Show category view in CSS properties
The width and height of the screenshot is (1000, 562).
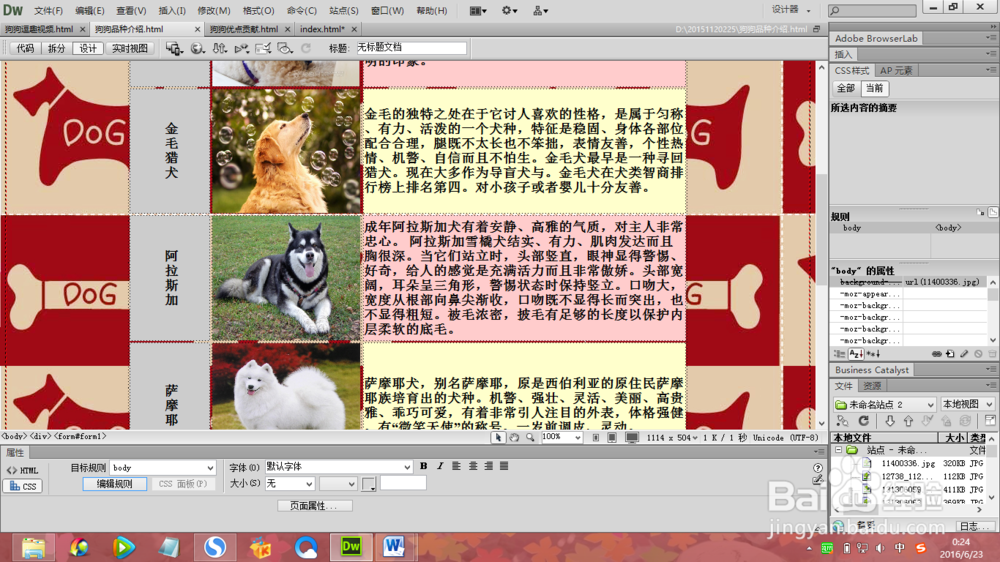tap(840, 354)
